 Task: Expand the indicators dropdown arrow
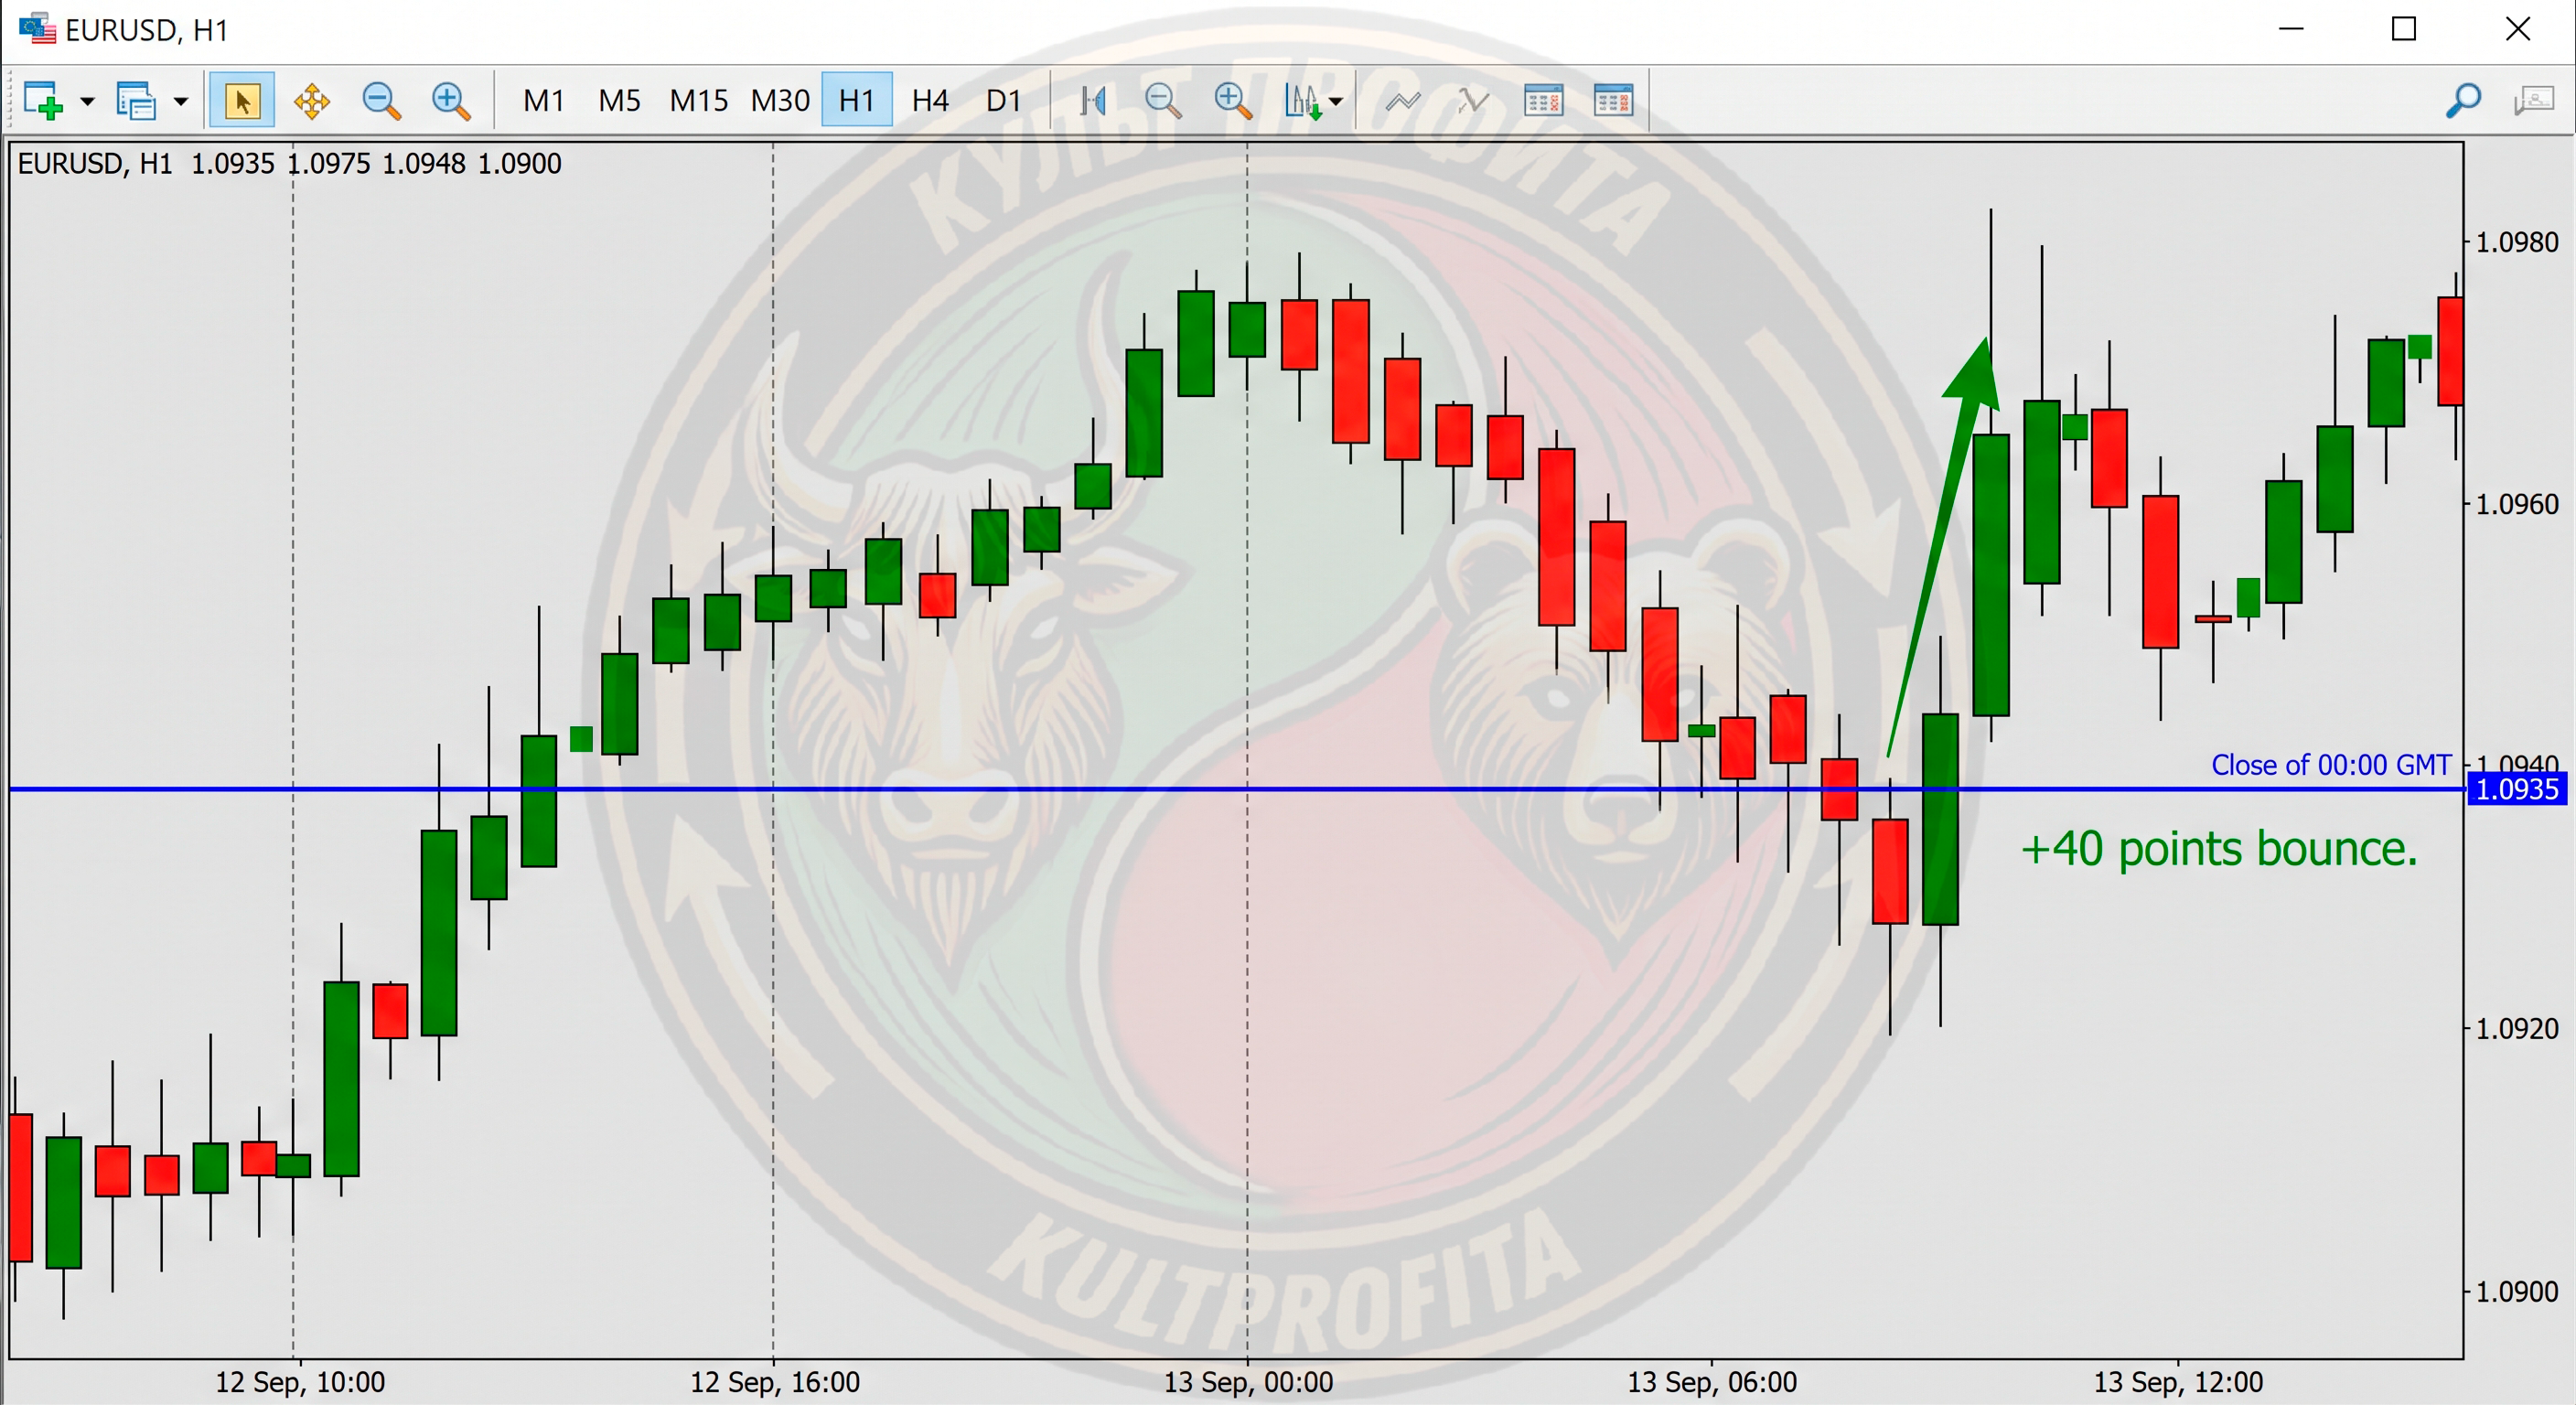click(x=1336, y=101)
